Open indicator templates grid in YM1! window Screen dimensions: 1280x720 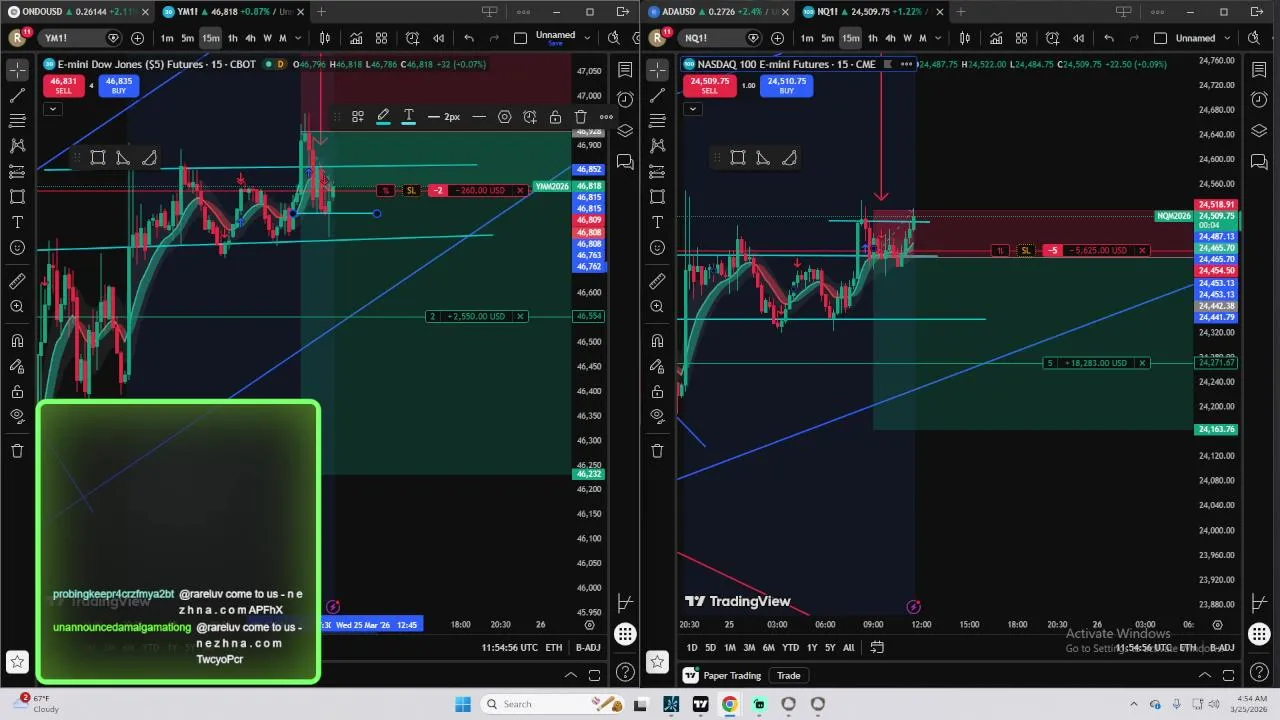(381, 38)
